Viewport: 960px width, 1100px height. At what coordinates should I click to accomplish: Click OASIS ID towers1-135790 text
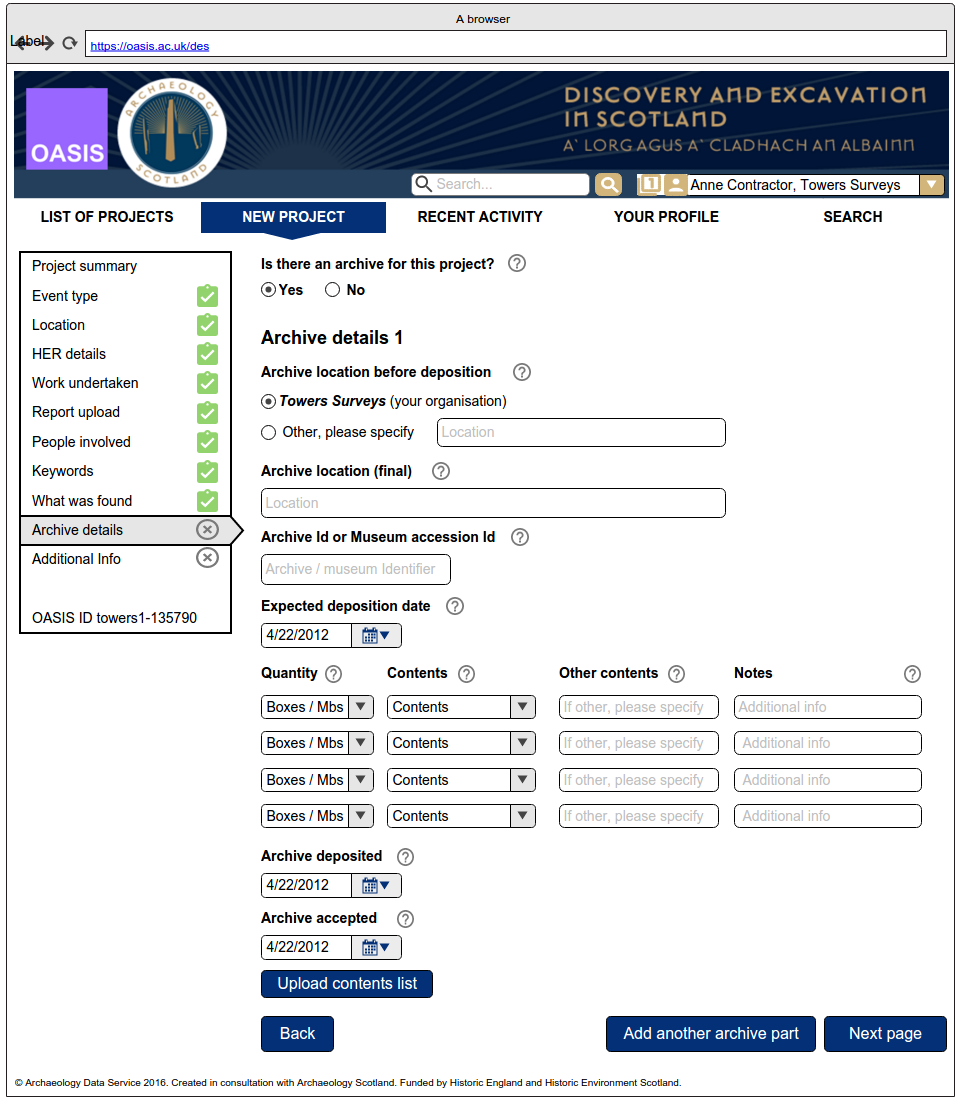(x=114, y=618)
